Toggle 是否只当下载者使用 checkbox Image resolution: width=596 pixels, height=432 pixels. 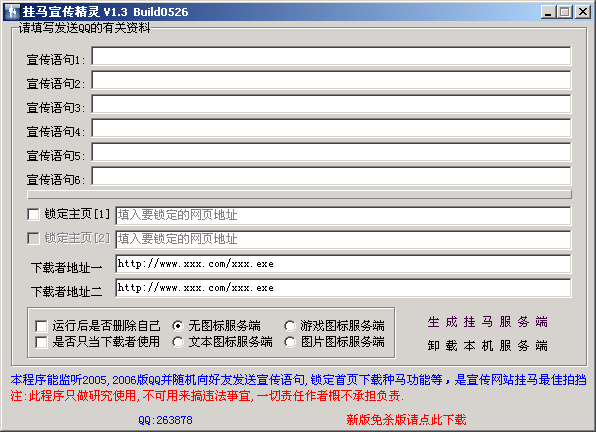(41, 342)
